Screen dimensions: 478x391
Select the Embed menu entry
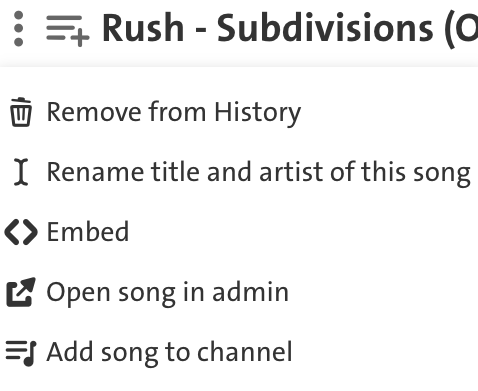(88, 232)
